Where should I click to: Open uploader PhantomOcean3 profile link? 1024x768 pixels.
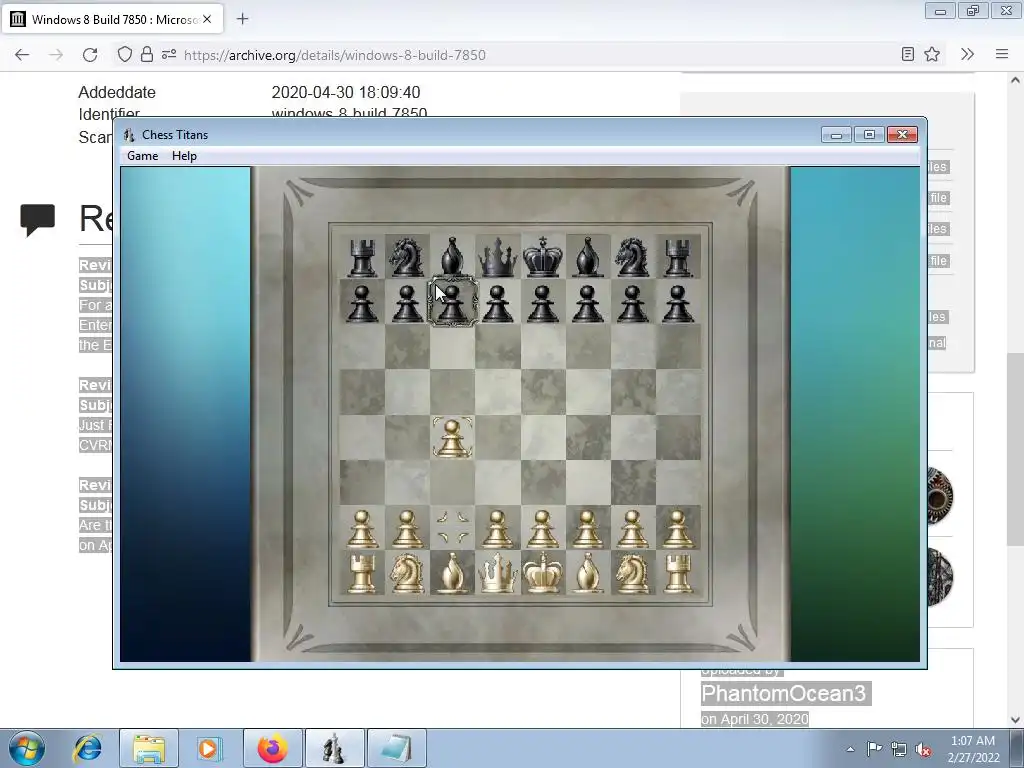point(784,694)
